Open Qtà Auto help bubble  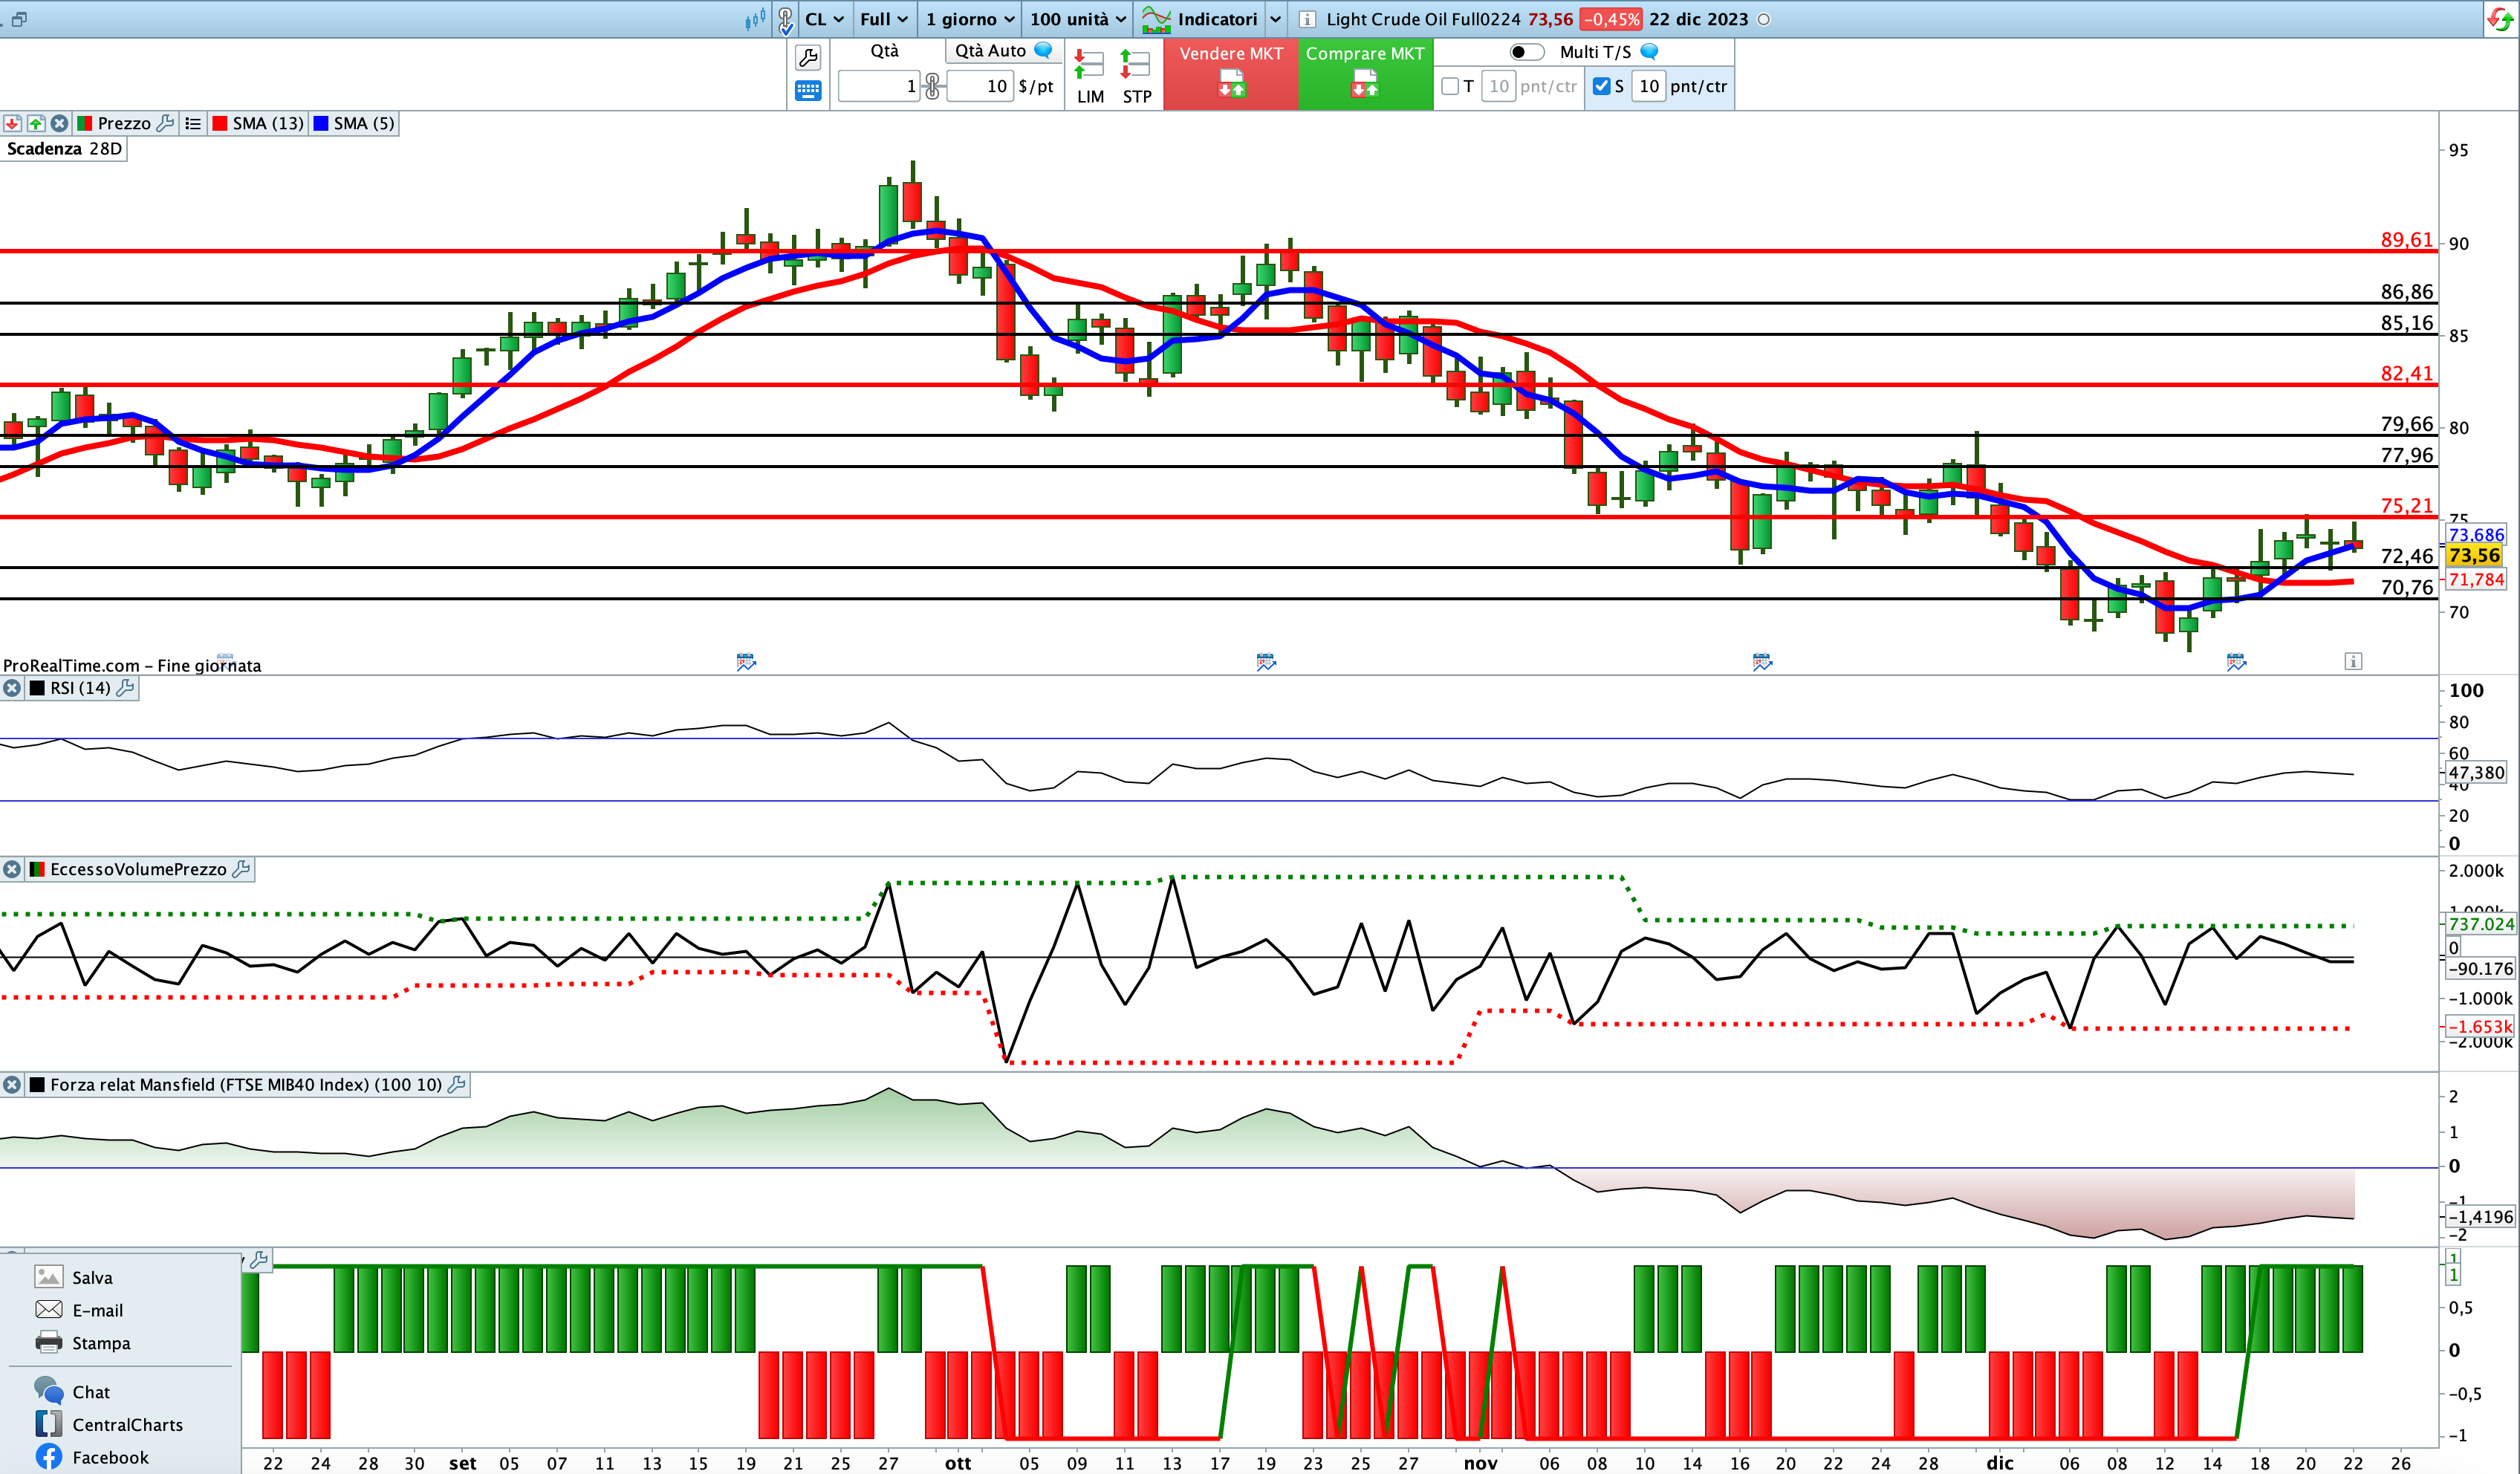coord(1043,50)
